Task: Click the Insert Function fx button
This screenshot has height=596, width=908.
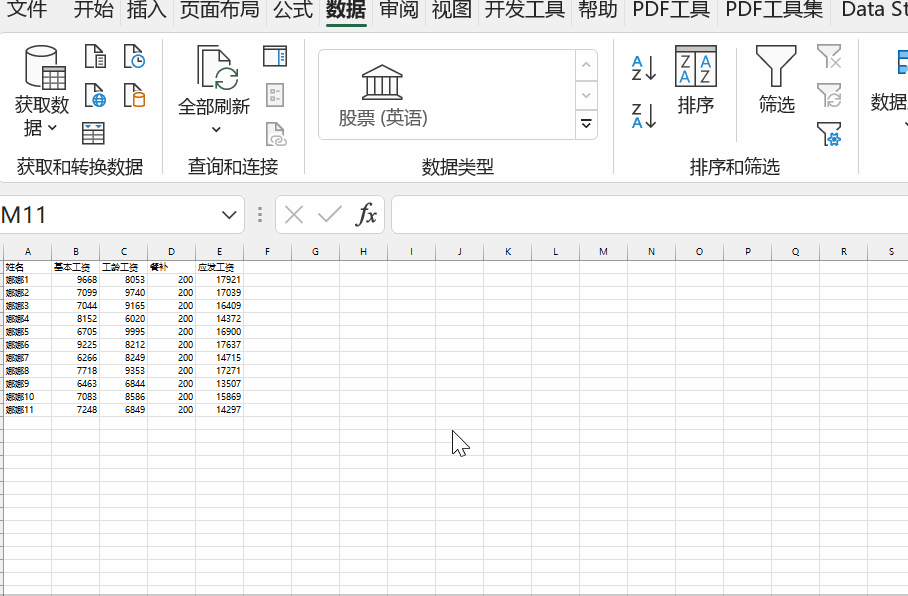Action: pyautogui.click(x=366, y=215)
